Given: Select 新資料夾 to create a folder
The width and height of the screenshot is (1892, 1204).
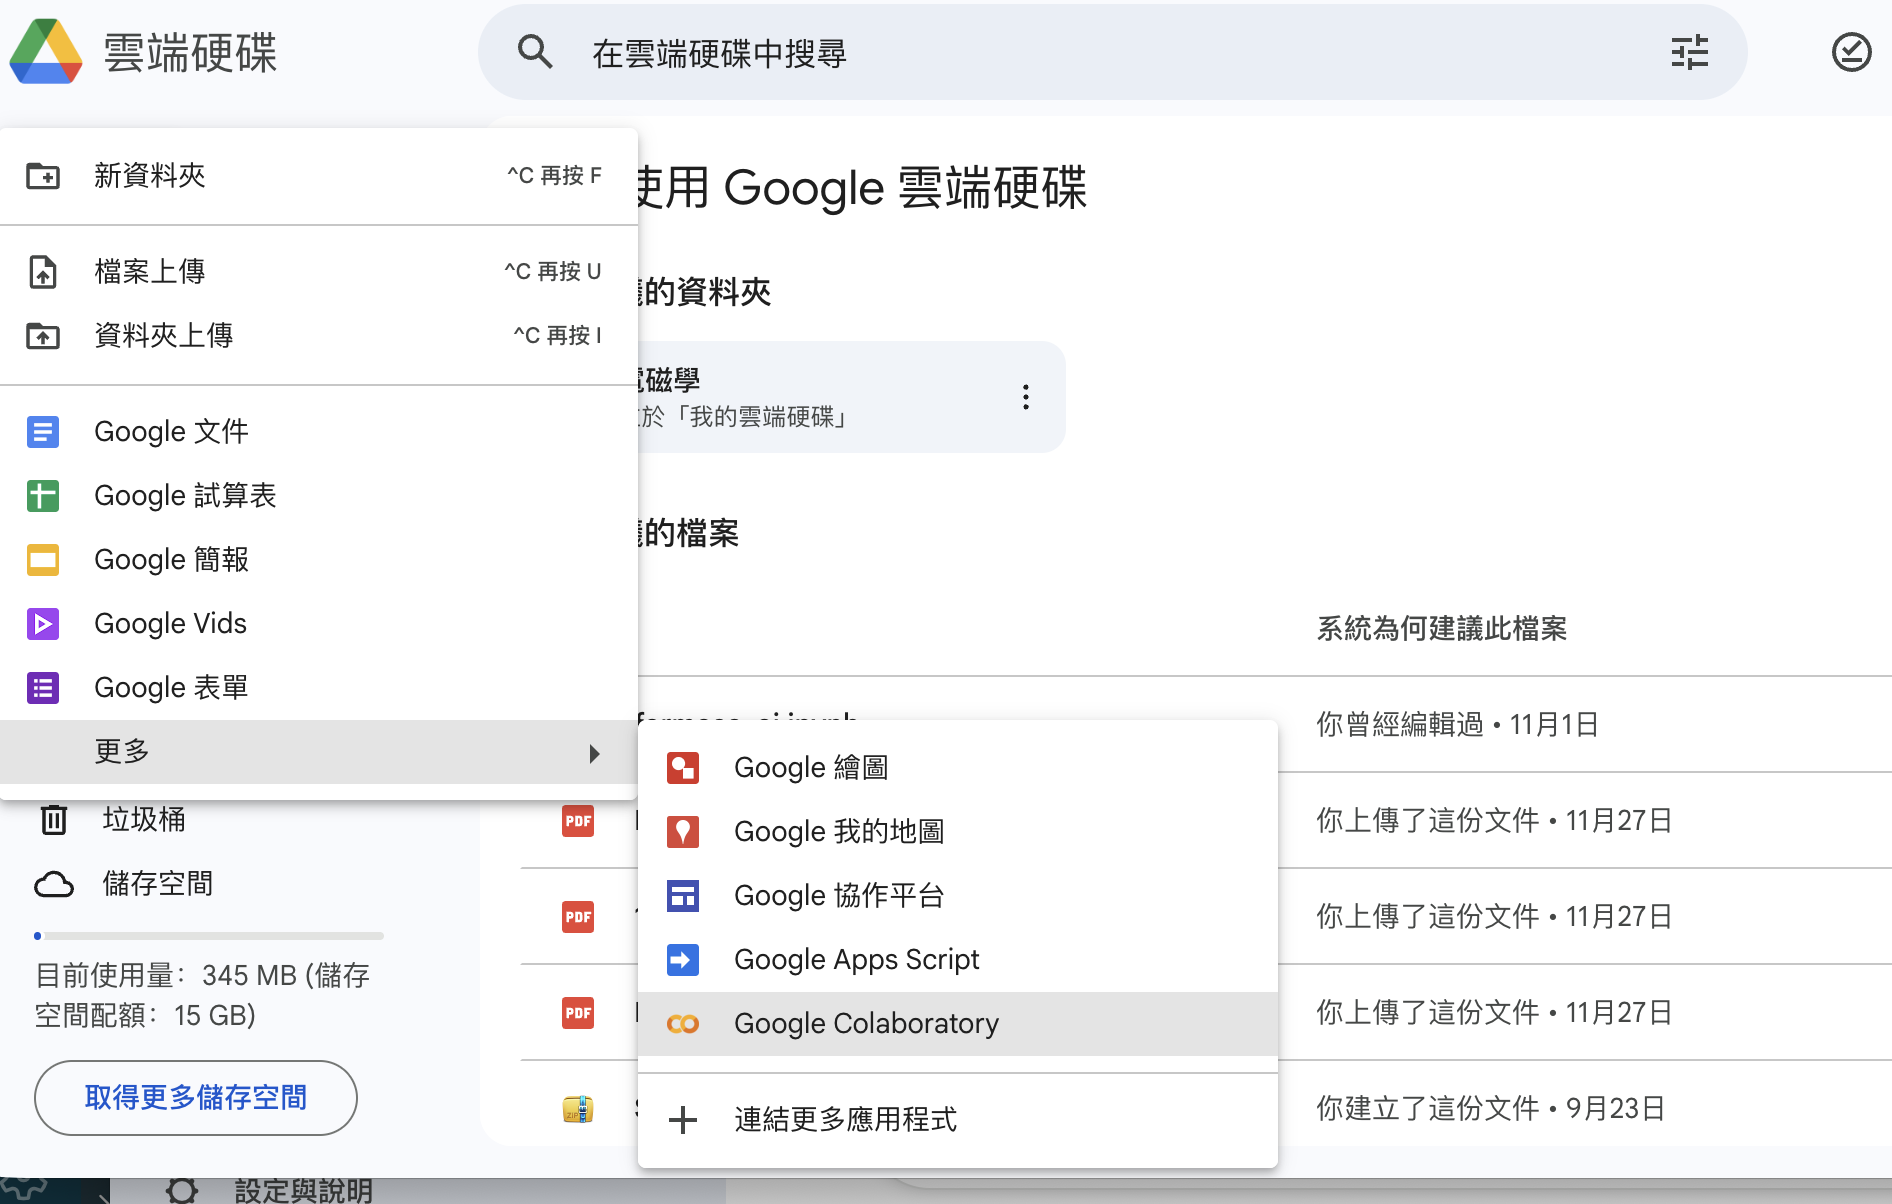Looking at the screenshot, I should (x=149, y=175).
